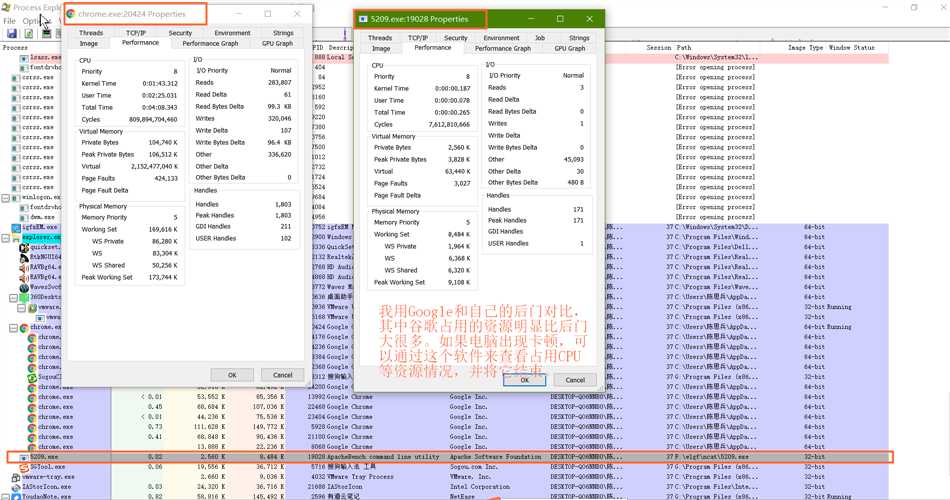Viewport: 950px width, 500px height.
Task: Open the Job tab in 5209.exe Properties
Action: 540,38
